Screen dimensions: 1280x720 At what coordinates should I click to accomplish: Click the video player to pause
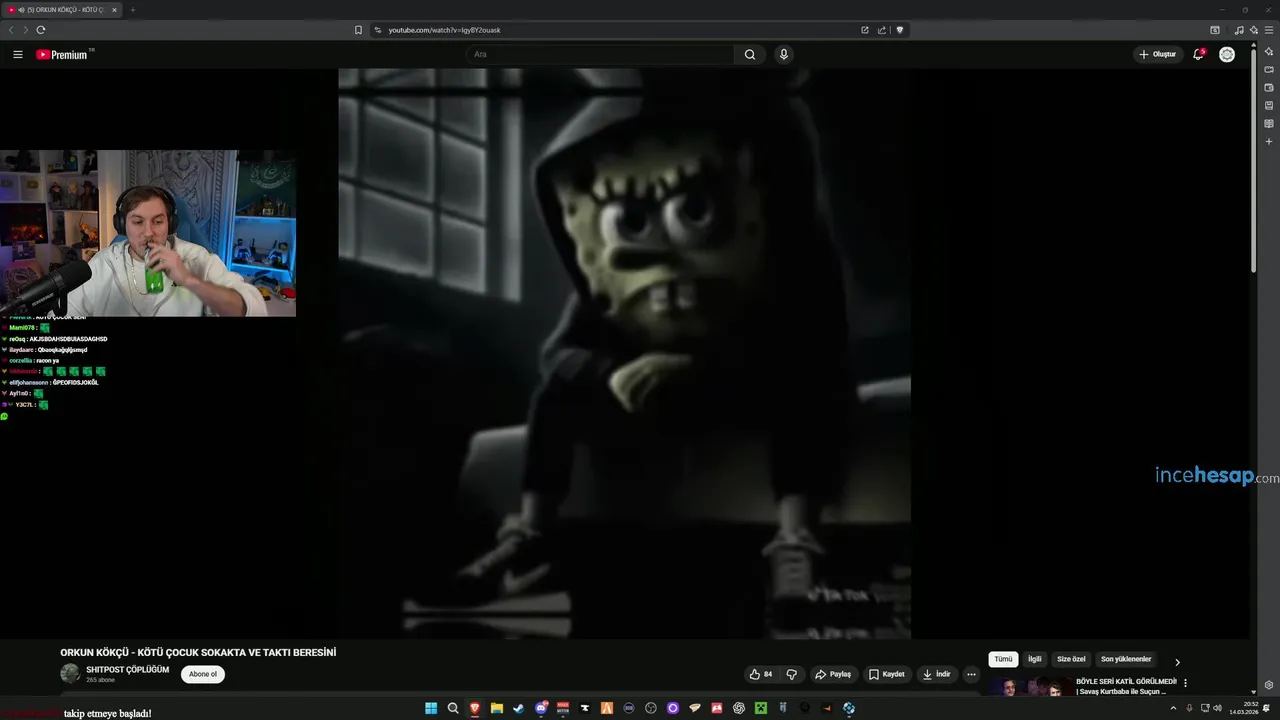pyautogui.click(x=624, y=353)
